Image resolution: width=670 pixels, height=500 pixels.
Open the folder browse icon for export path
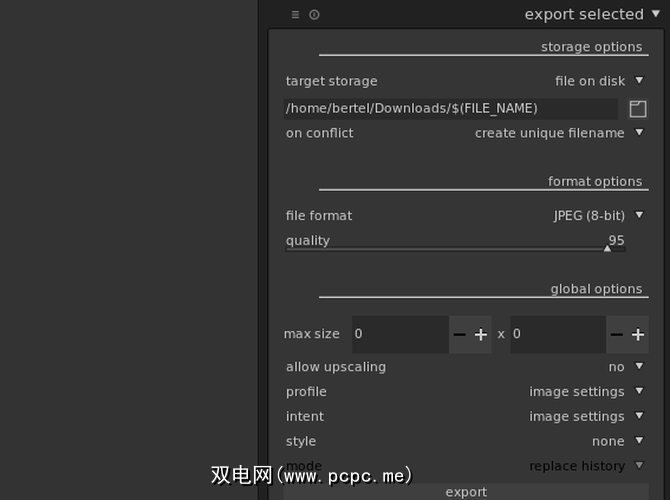tap(638, 109)
